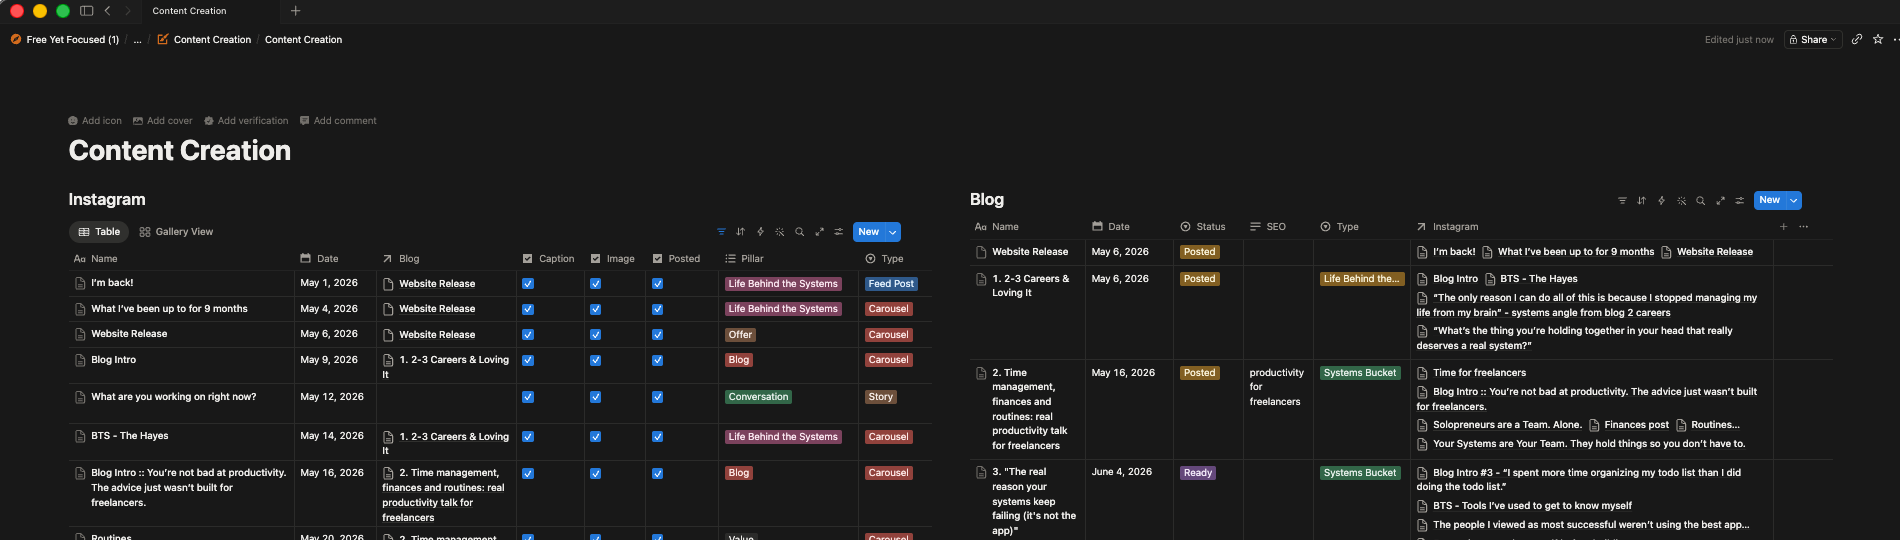Toggle Posted for What I've been up to
This screenshot has height=540, width=1900.
coord(657,309)
